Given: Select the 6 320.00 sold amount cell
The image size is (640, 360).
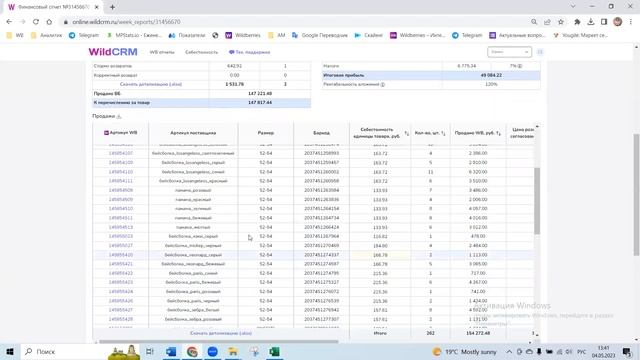Looking at the screenshot, I should tap(478, 172).
